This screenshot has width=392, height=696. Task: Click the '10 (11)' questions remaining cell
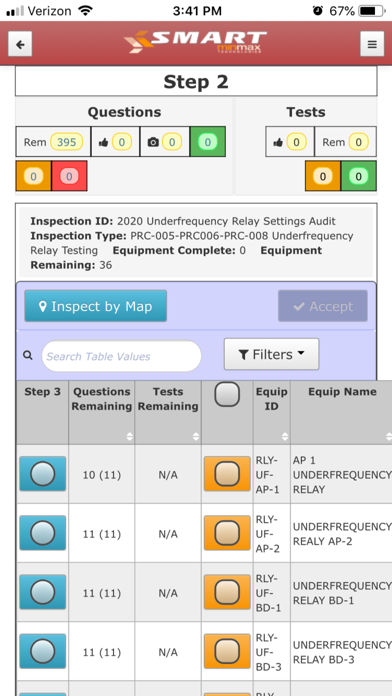(x=102, y=475)
